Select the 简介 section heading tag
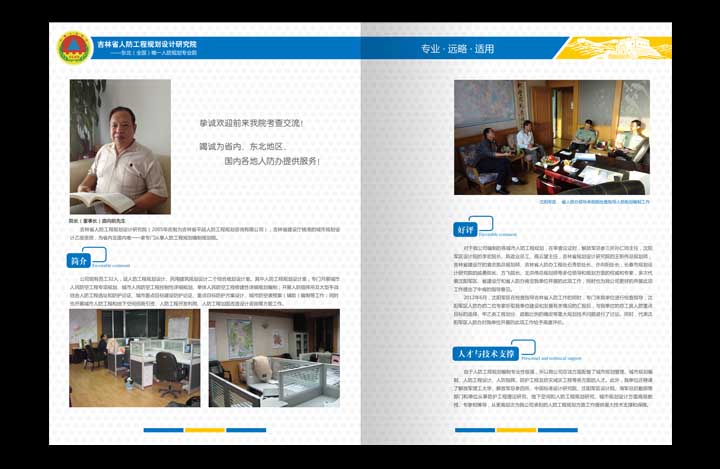720x469 pixels. click(x=79, y=261)
